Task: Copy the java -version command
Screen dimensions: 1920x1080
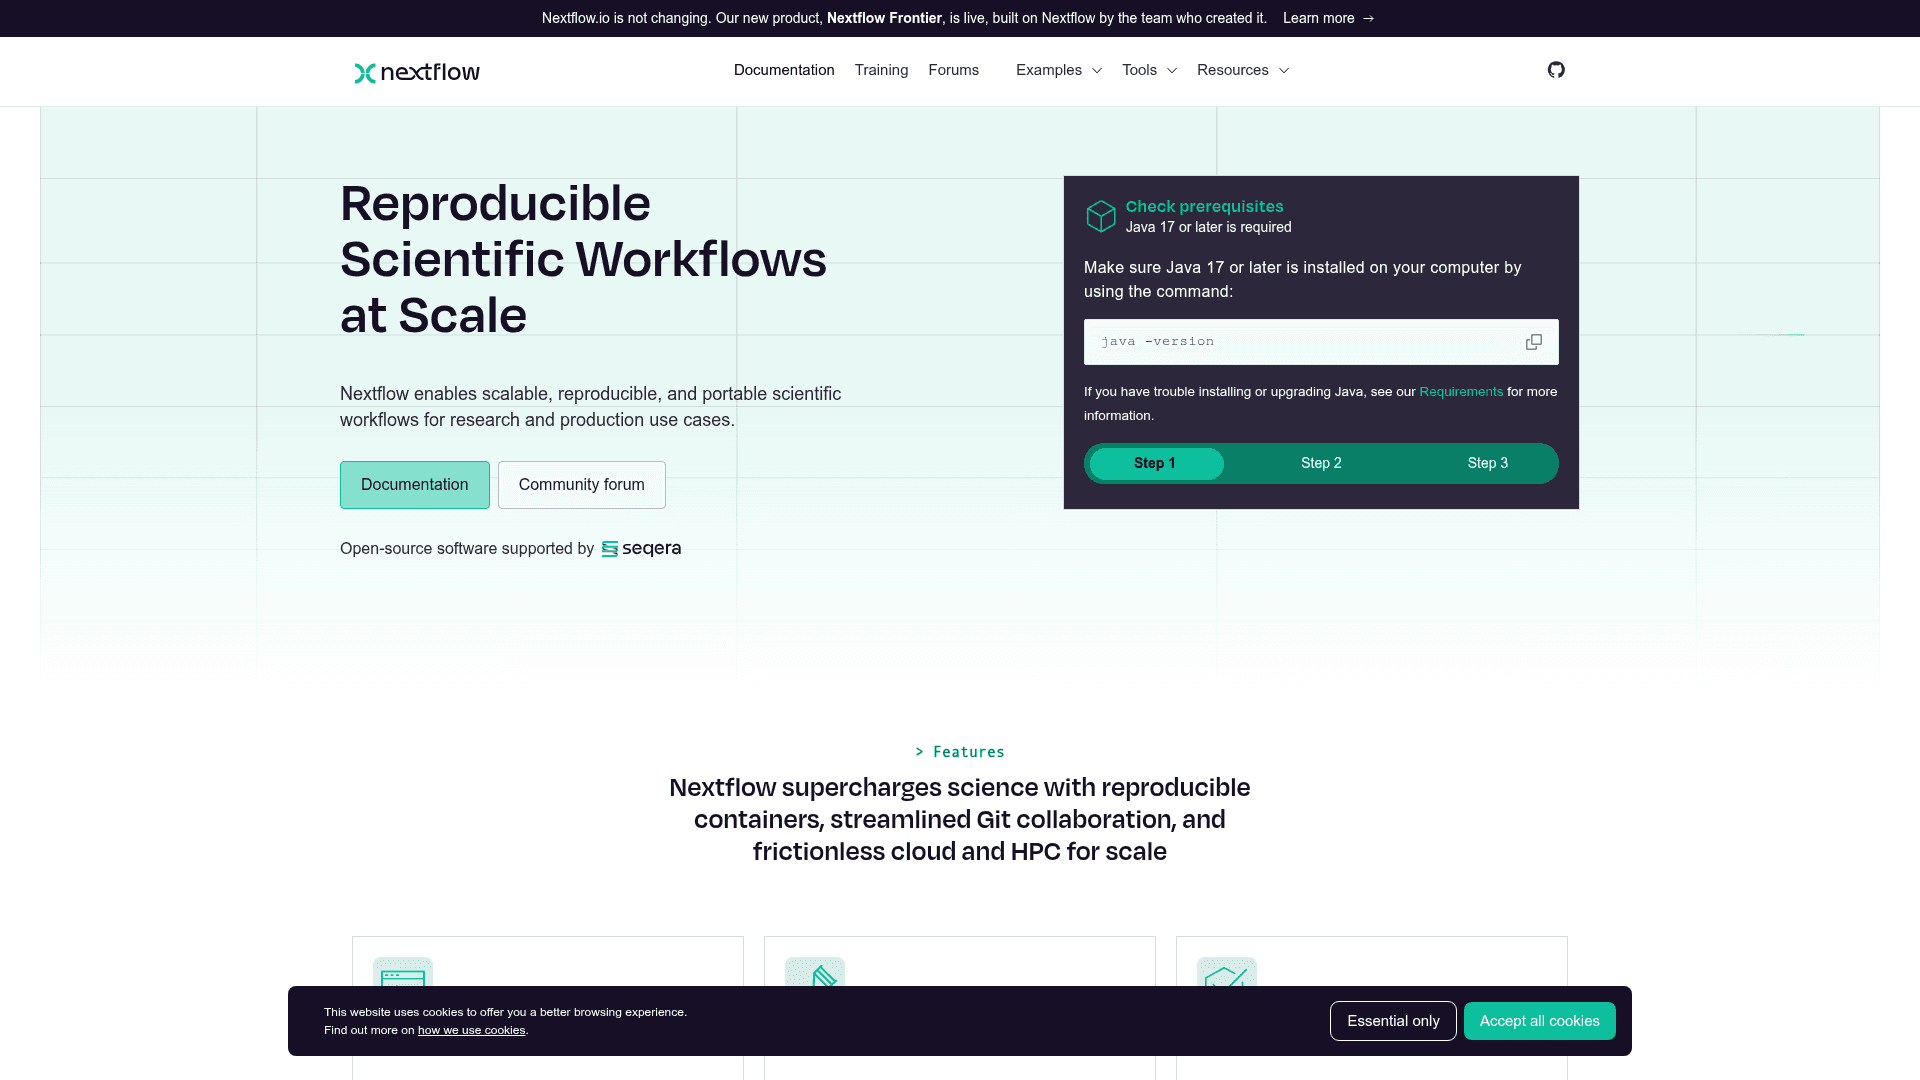Action: 1533,342
